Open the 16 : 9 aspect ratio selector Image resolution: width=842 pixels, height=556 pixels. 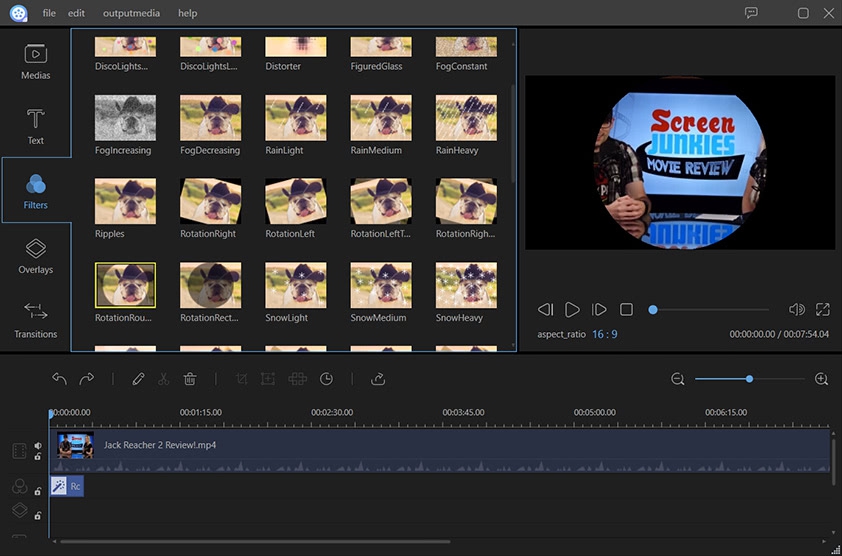[x=604, y=334]
